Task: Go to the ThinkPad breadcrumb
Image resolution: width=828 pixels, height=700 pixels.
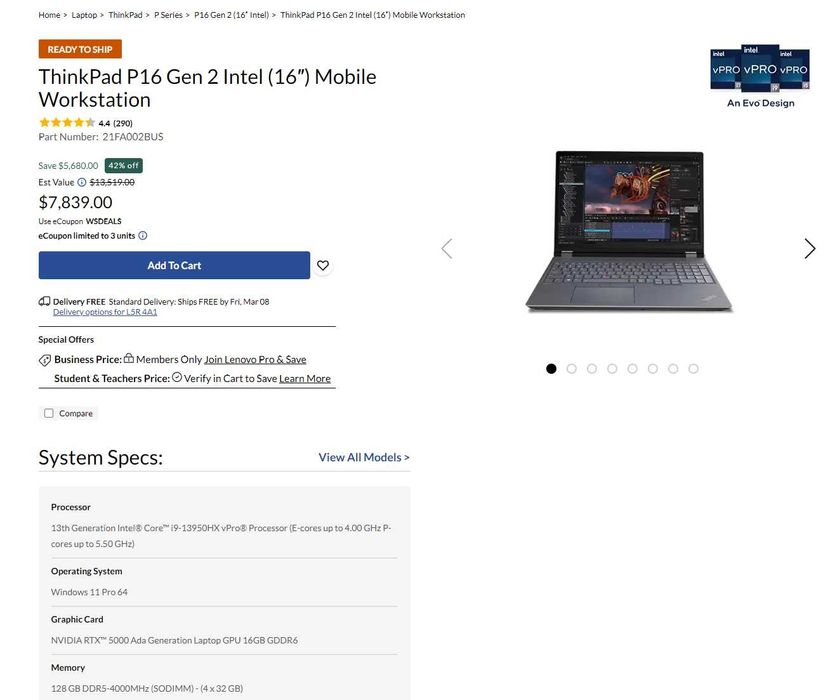Action: [x=125, y=15]
